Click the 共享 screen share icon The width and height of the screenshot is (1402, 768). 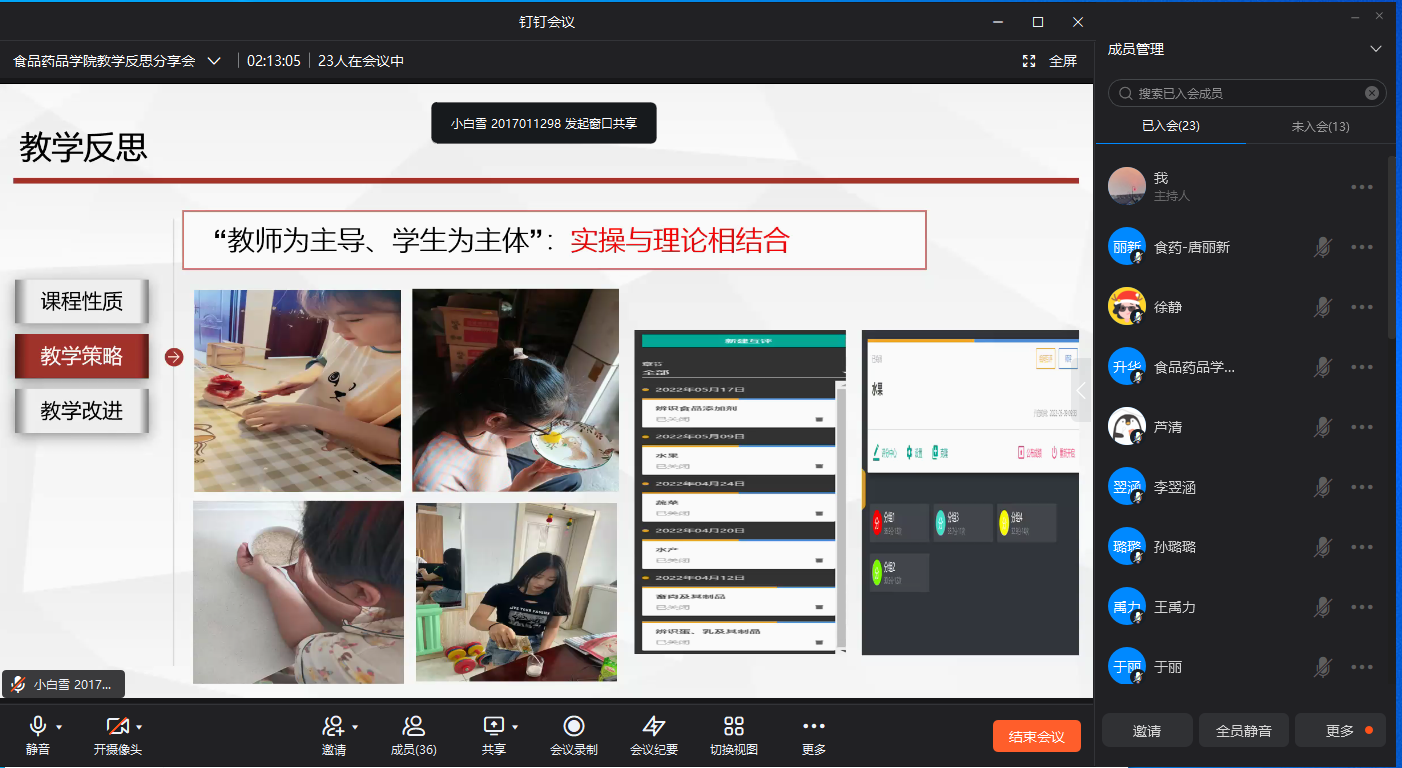[x=493, y=726]
